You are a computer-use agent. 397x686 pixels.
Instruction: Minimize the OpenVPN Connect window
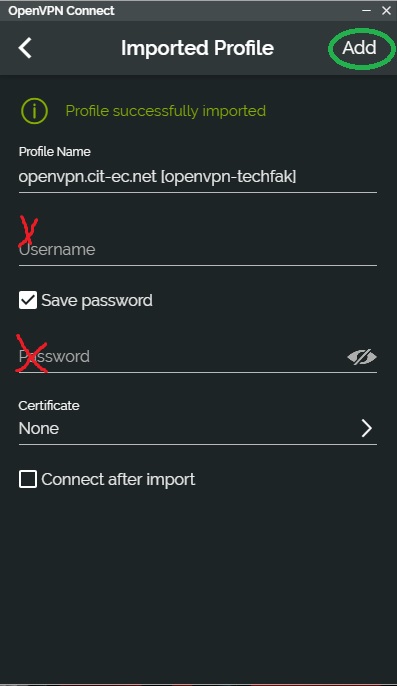366,10
